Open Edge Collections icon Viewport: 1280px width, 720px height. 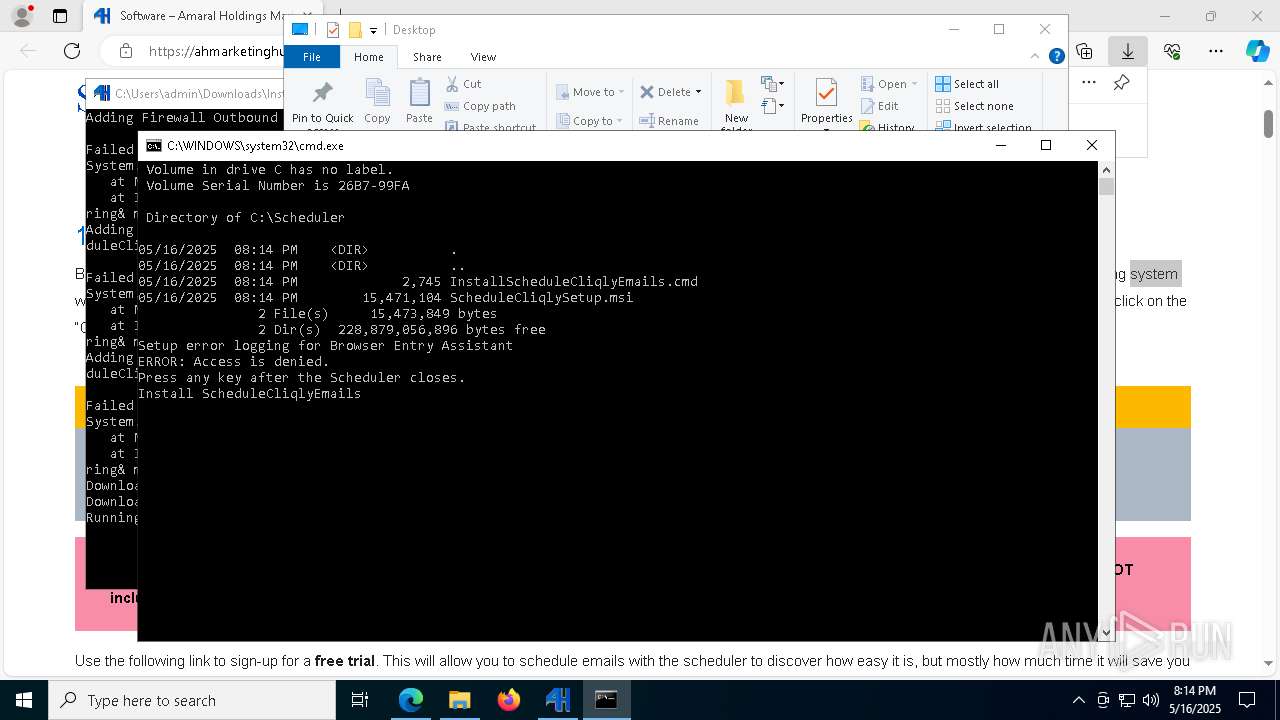coord(1084,51)
